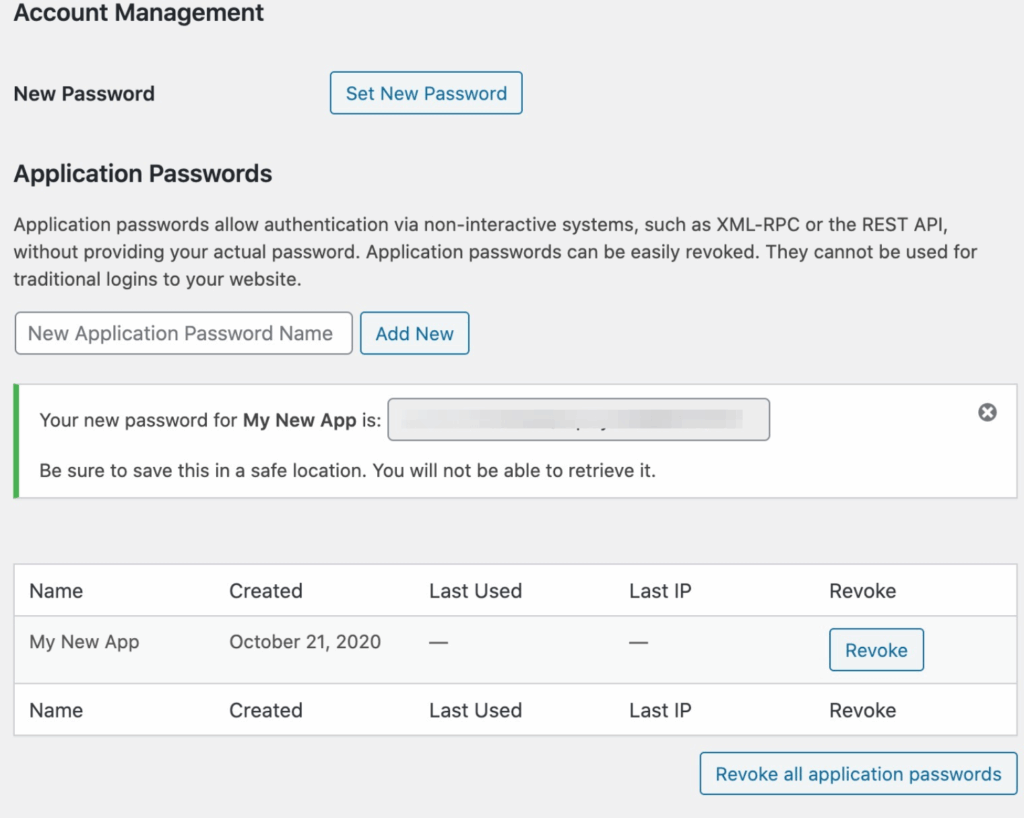
Task: Click the Name column header at table top
Action: [x=56, y=591]
